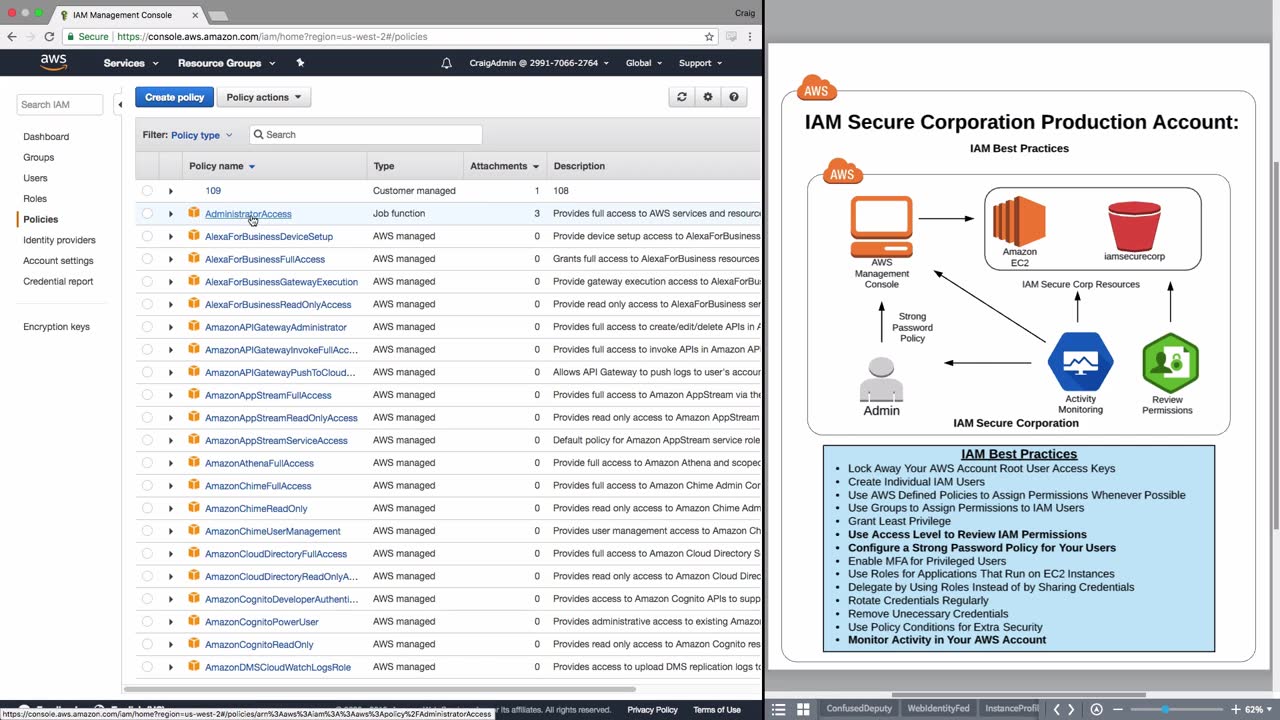Viewport: 1280px width, 720px height.
Task: Zoom out with the minus icon
Action: [1118, 709]
